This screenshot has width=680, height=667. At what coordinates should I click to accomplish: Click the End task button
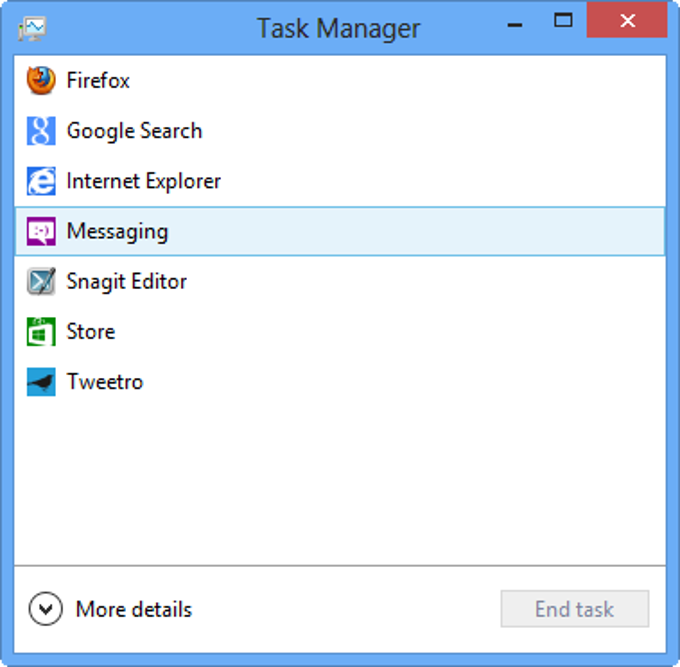pyautogui.click(x=575, y=609)
